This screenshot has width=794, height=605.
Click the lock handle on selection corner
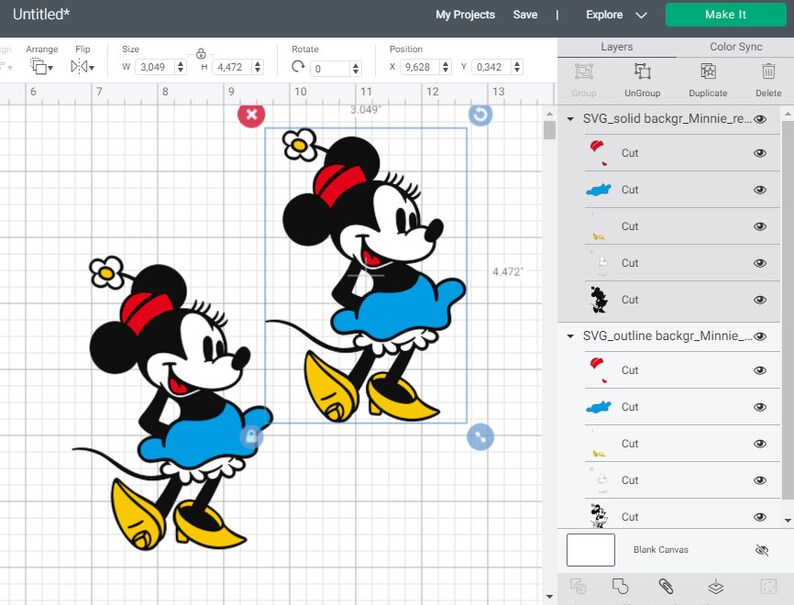click(251, 436)
